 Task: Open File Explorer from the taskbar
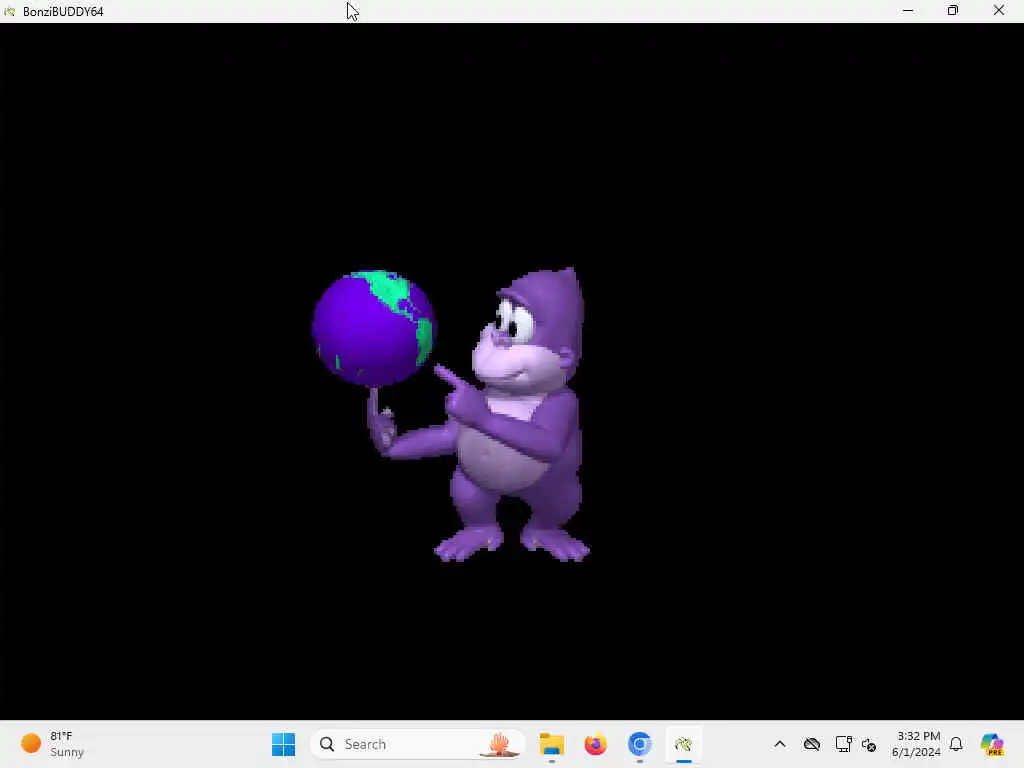pyautogui.click(x=552, y=744)
